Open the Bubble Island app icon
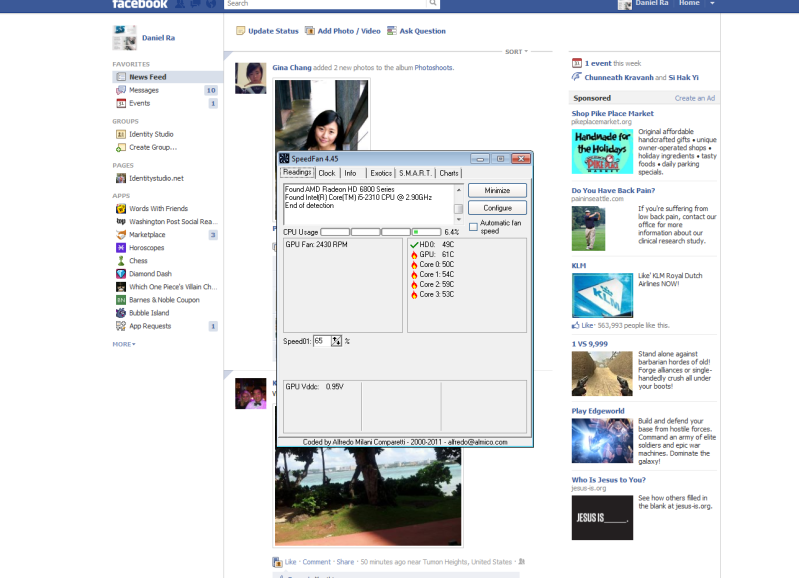Screen dimensions: 799x578 pos(121,313)
